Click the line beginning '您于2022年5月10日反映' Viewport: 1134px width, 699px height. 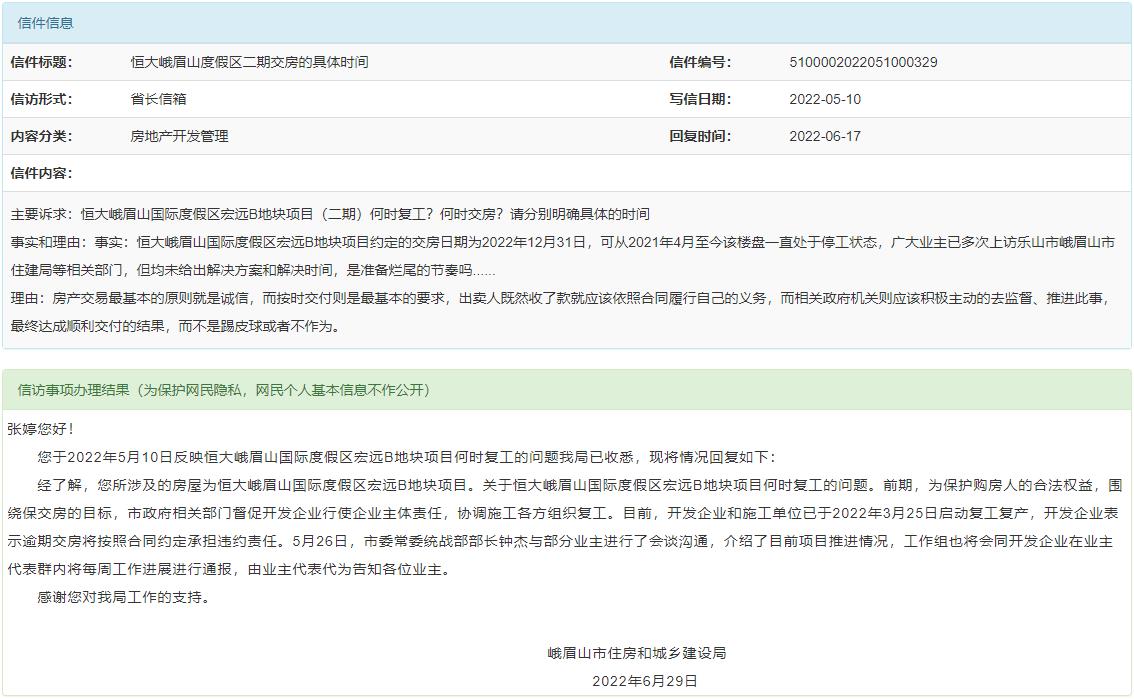tap(406, 457)
